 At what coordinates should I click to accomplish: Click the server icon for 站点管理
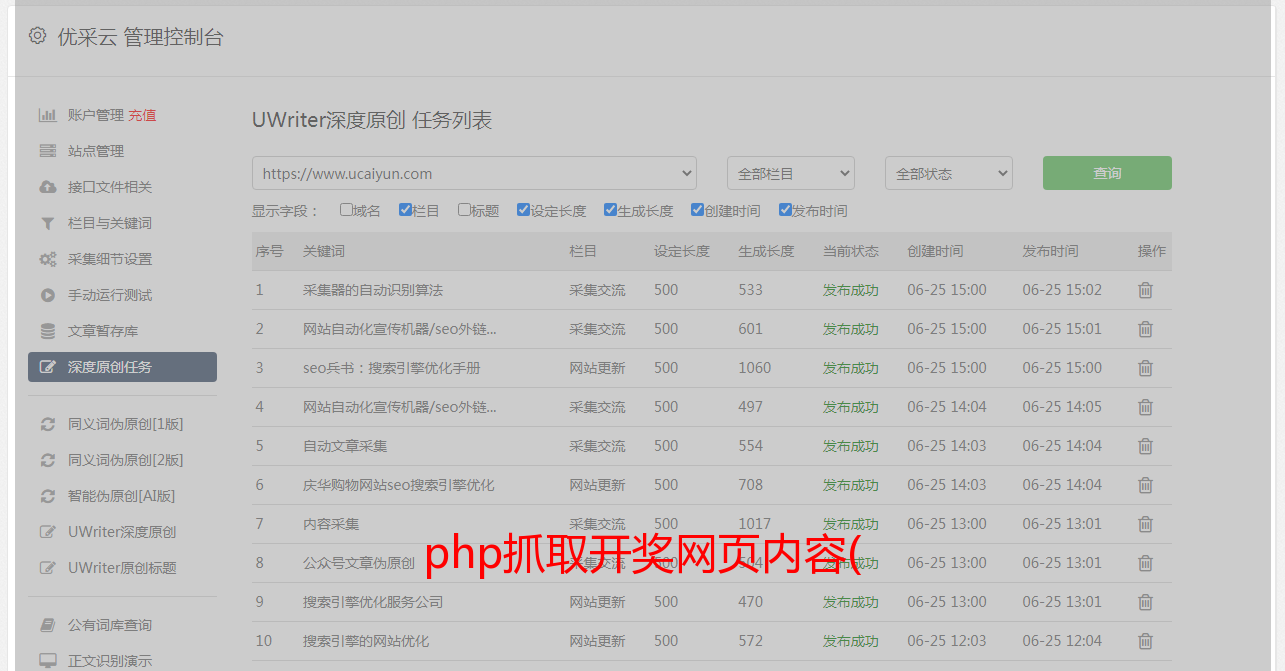(x=47, y=151)
